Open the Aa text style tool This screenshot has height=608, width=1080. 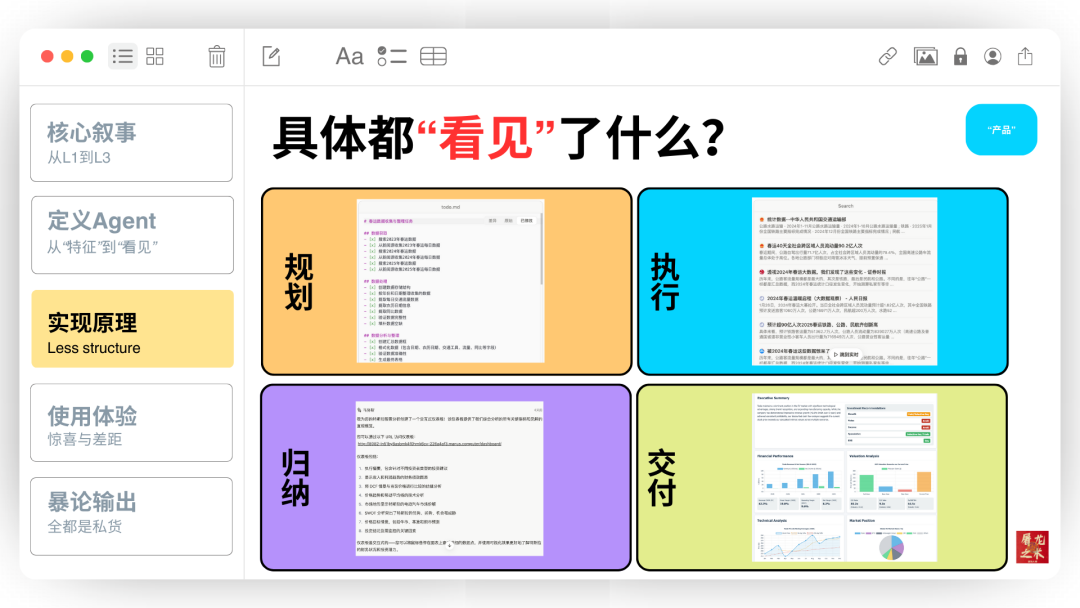tap(349, 56)
